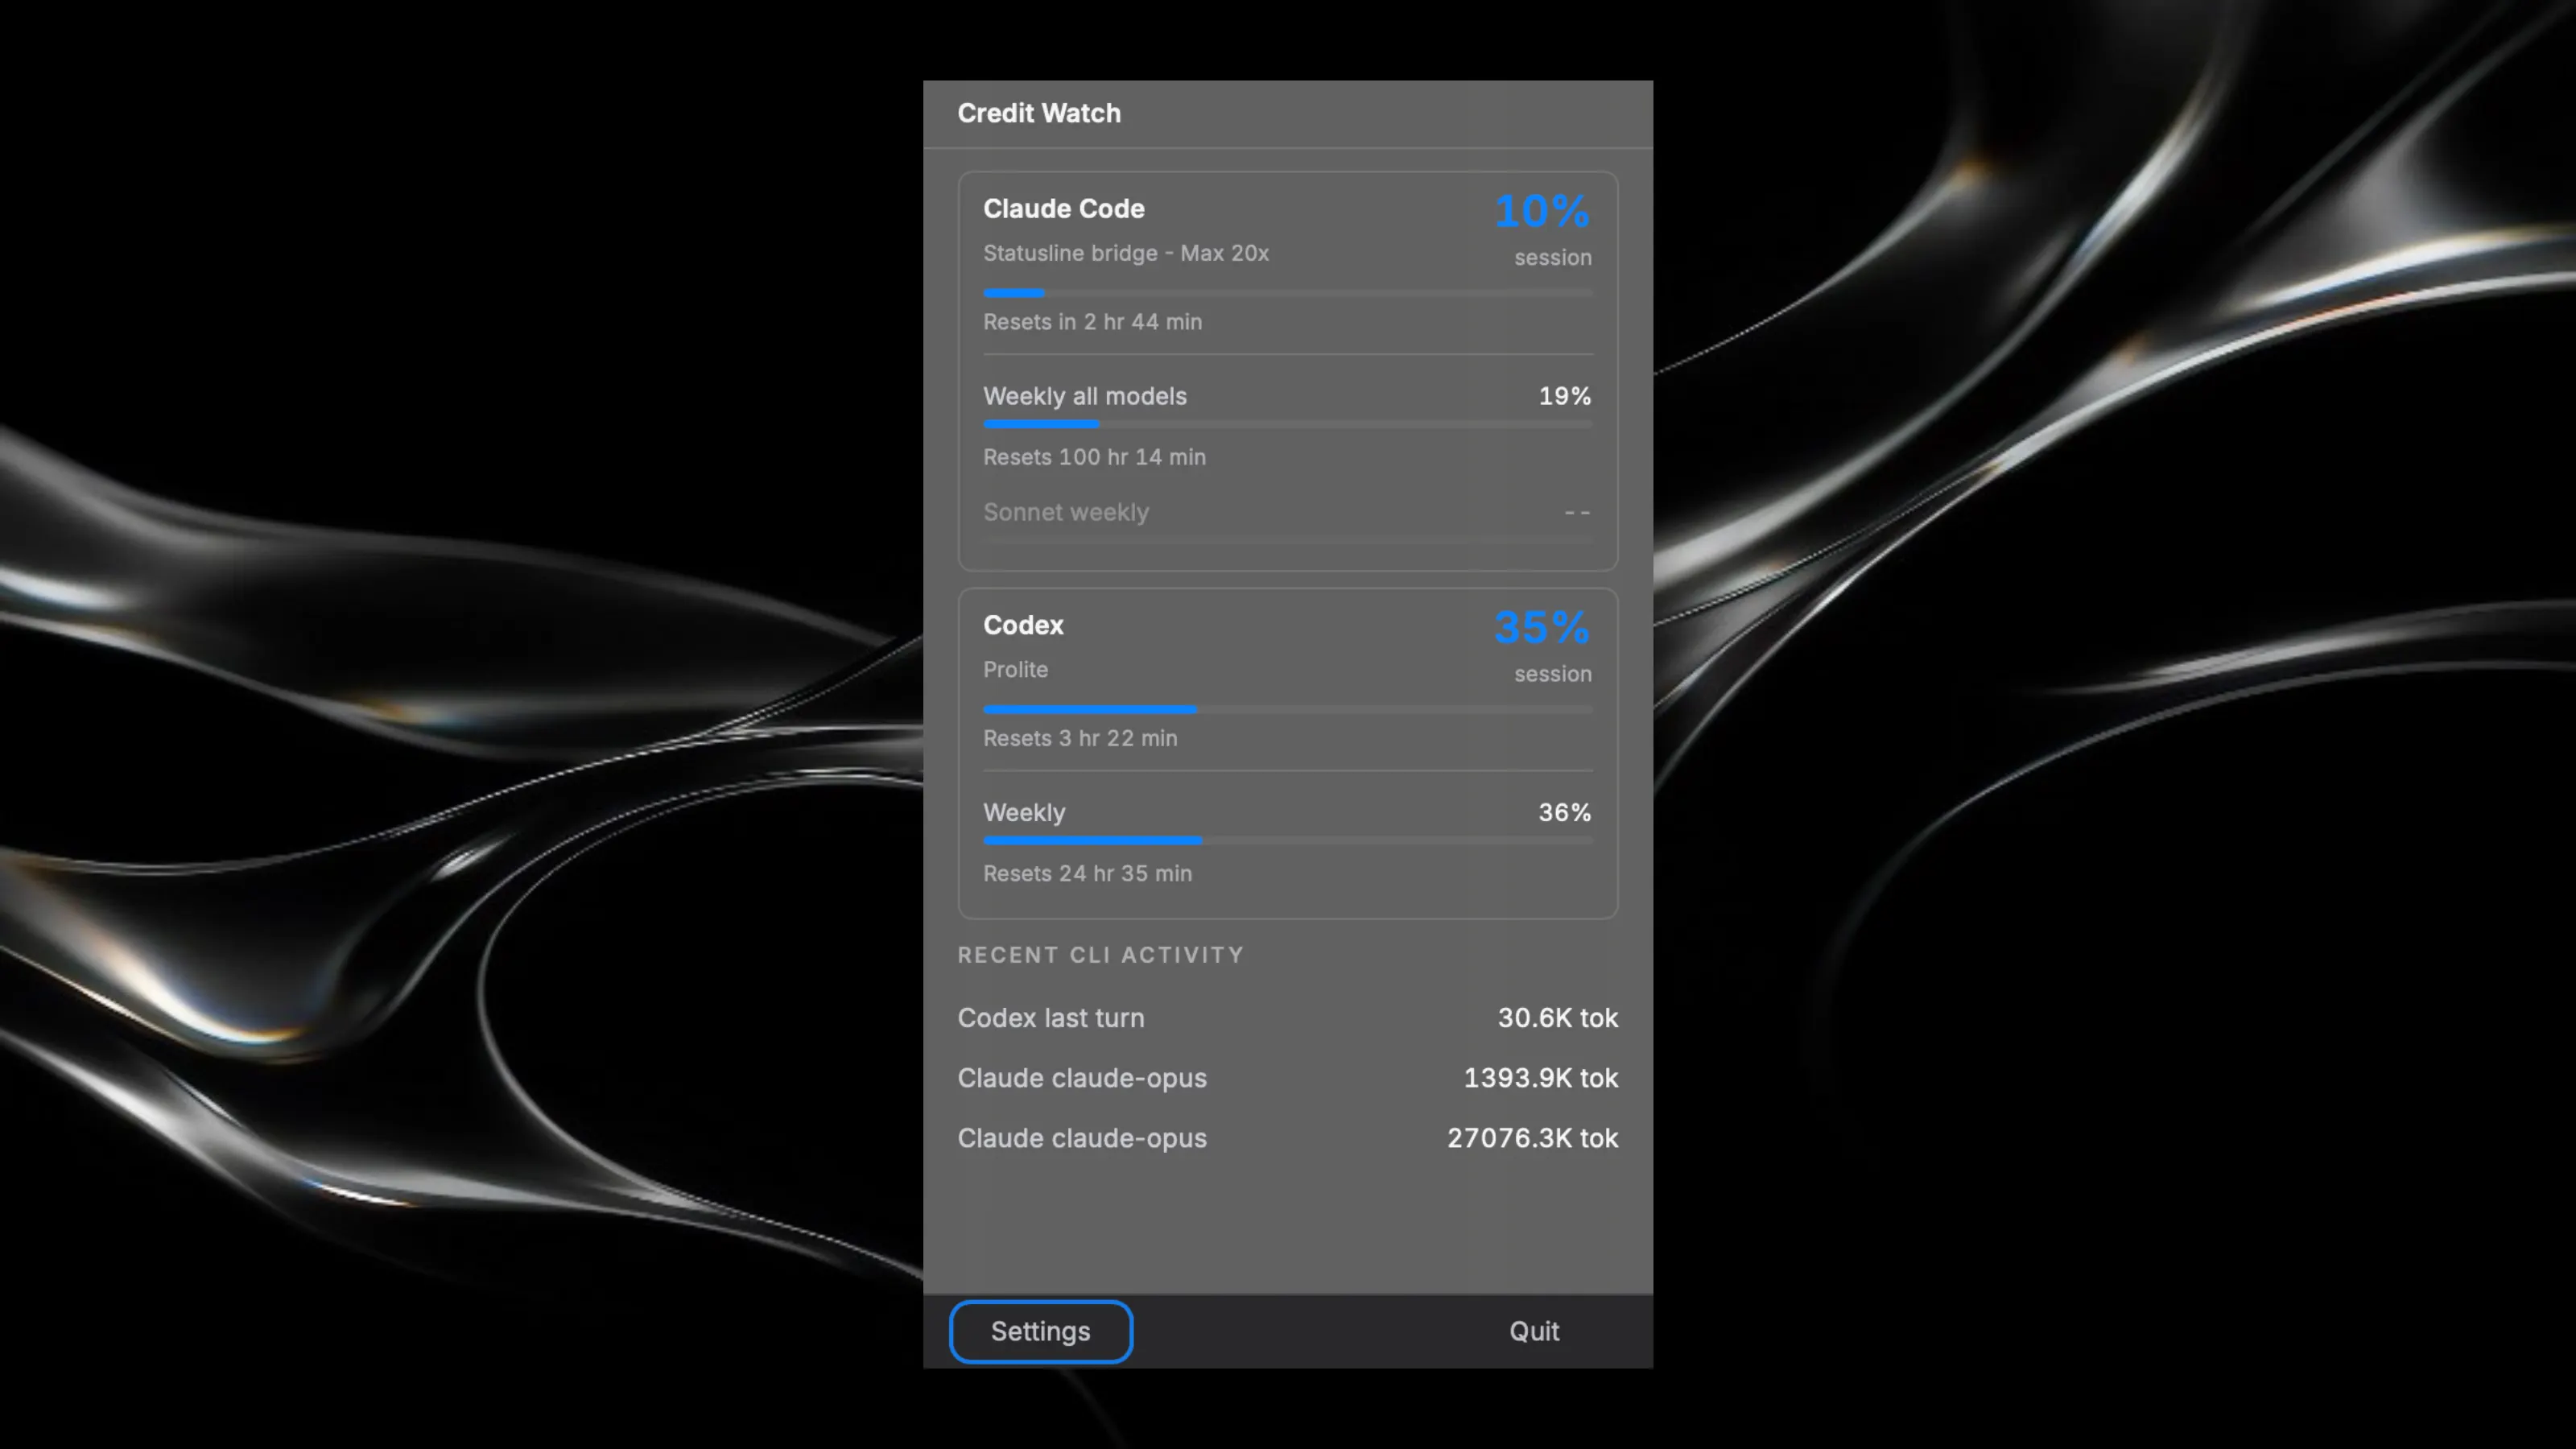Click the 19% weekly value
The height and width of the screenshot is (1449, 2576).
point(1564,396)
